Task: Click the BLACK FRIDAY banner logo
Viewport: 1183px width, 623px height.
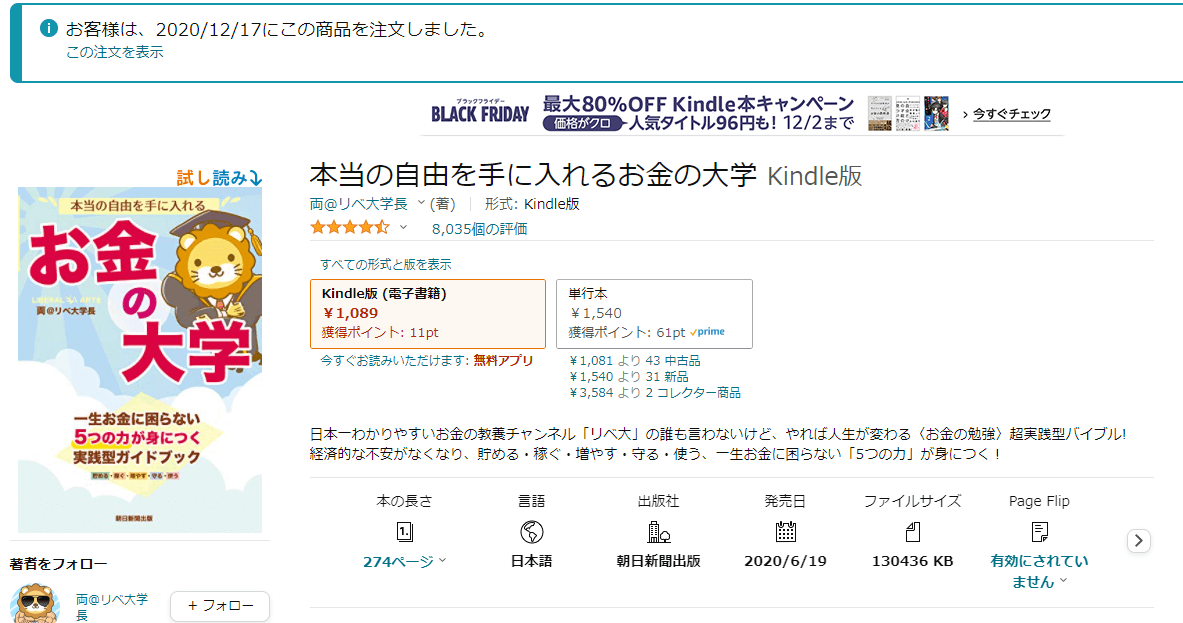Action: tap(480, 112)
